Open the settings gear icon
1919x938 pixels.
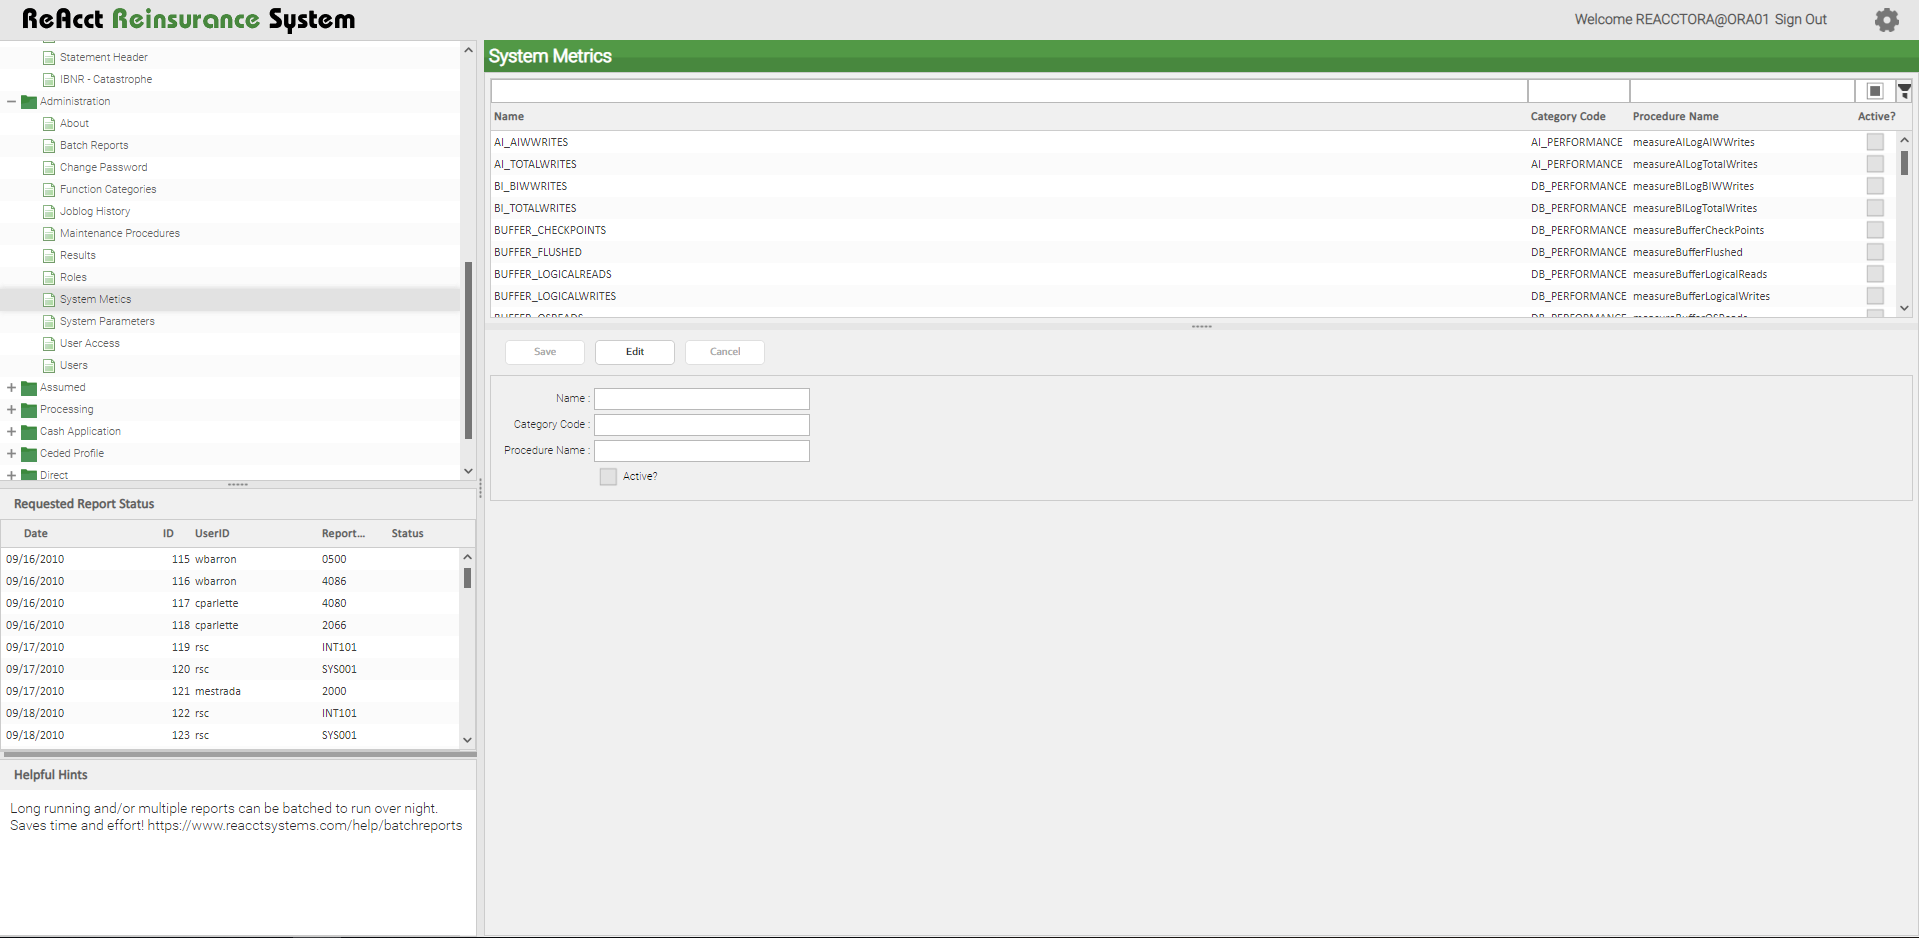pyautogui.click(x=1886, y=20)
